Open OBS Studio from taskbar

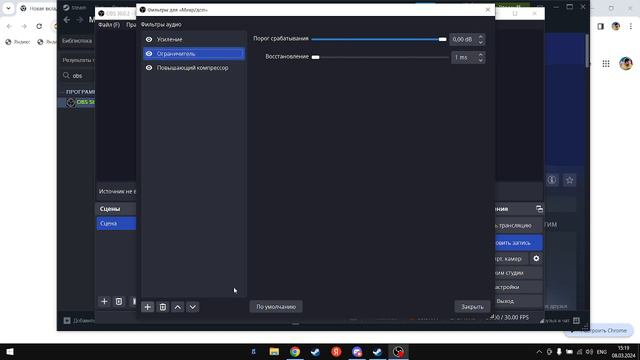pos(398,352)
